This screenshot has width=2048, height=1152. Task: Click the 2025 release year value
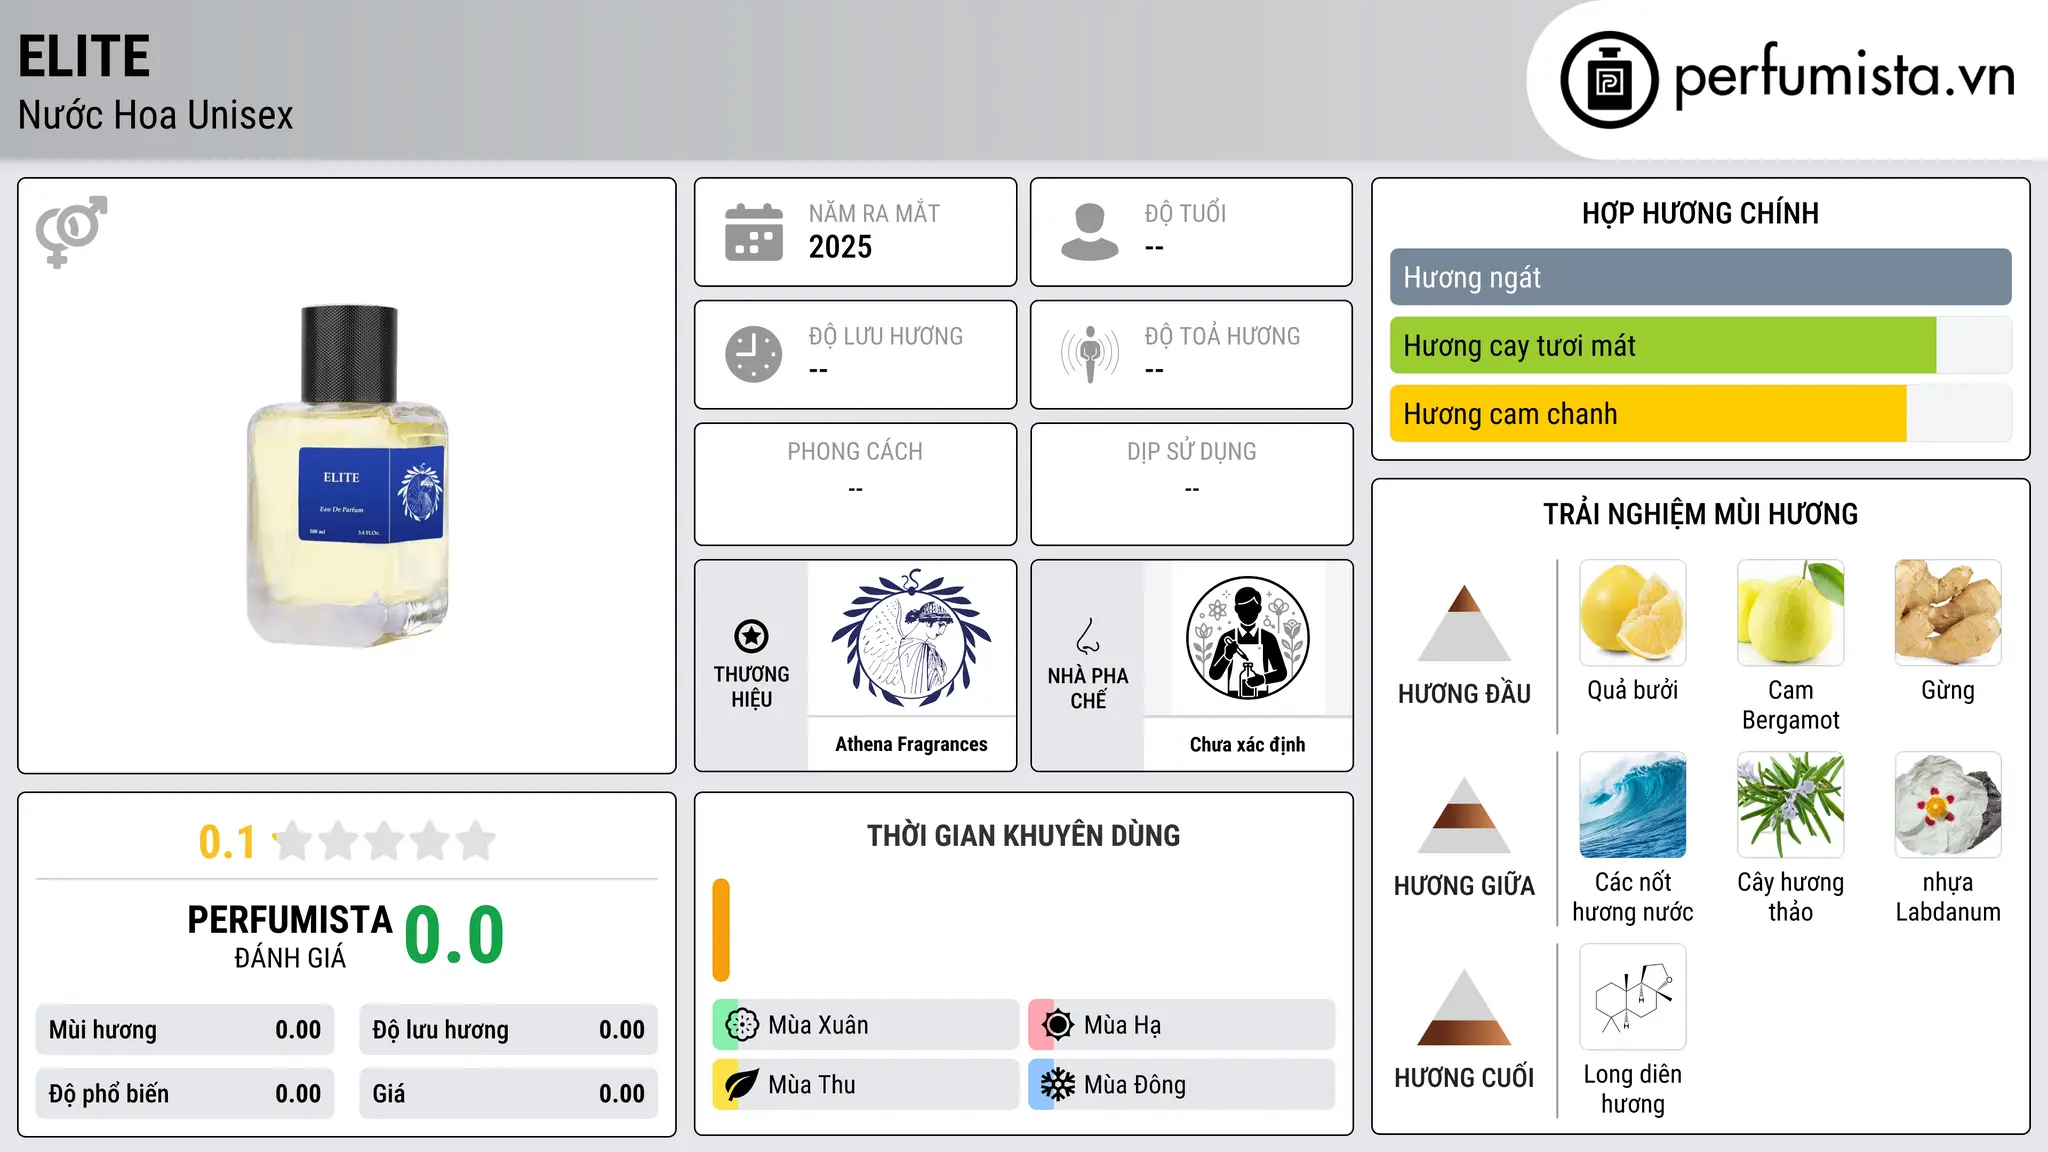tap(840, 247)
